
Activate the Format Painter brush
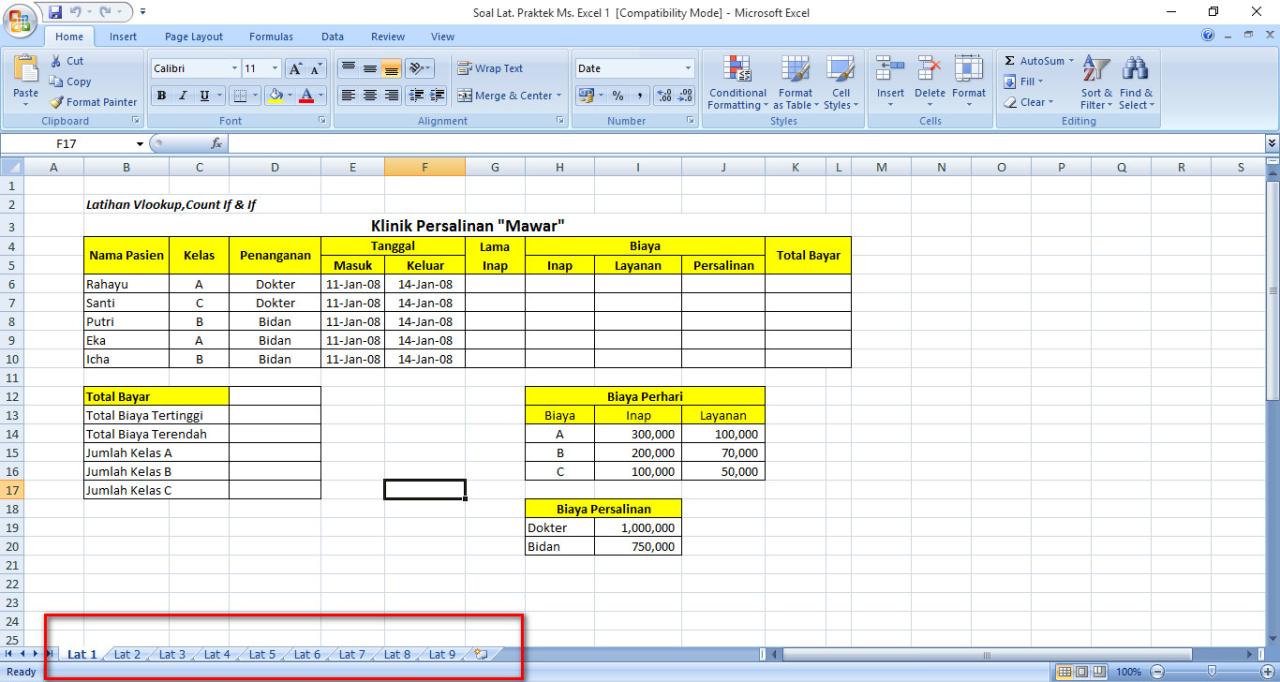(92, 102)
